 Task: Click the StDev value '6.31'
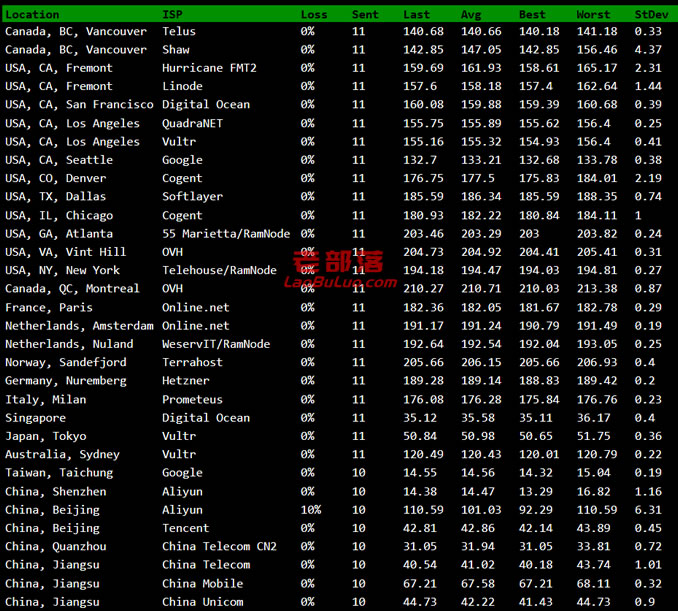coord(648,510)
